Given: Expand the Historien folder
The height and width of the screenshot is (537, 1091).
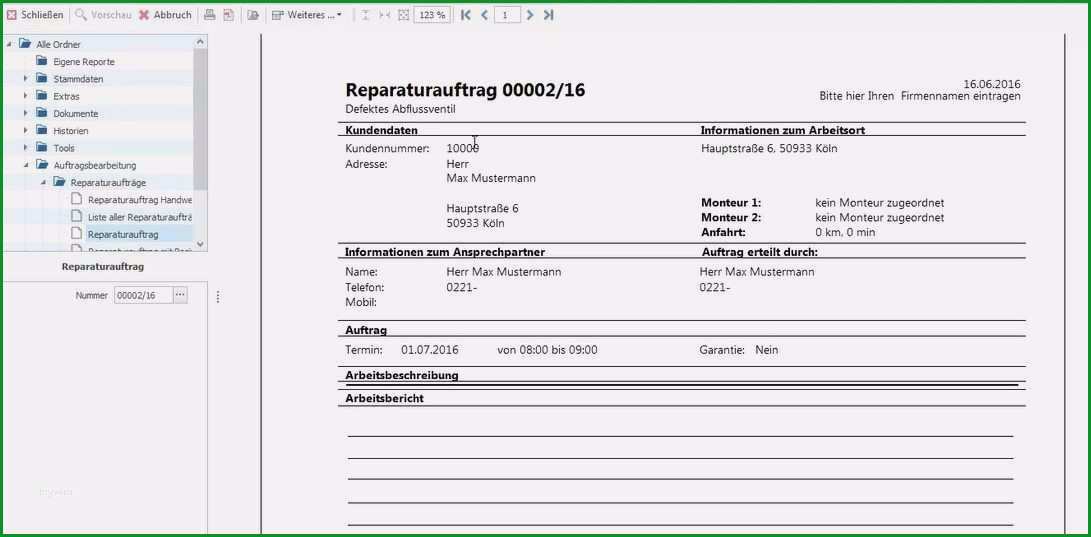Looking at the screenshot, I should (x=26, y=130).
